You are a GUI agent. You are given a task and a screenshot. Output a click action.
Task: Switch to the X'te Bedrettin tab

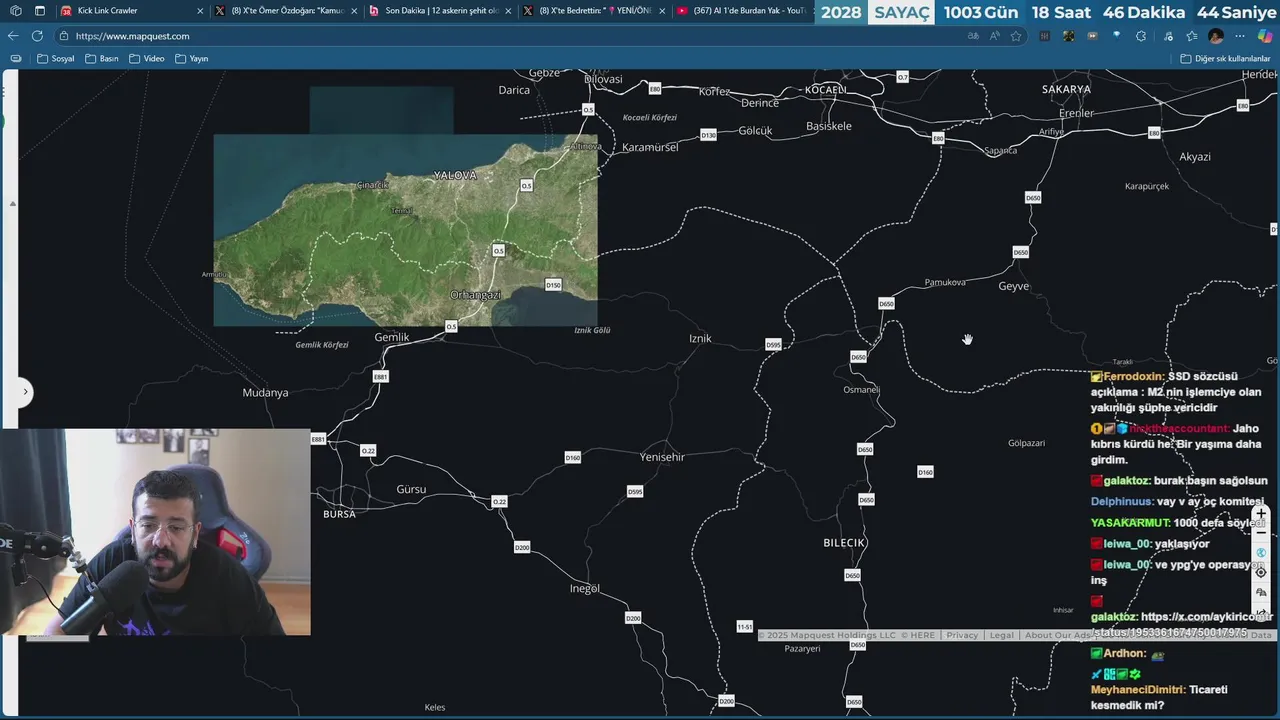595,11
